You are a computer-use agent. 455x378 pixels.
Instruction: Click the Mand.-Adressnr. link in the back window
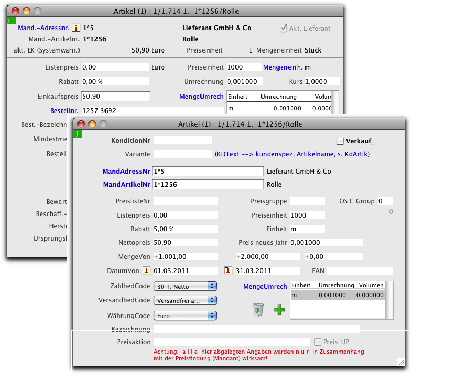click(43, 28)
